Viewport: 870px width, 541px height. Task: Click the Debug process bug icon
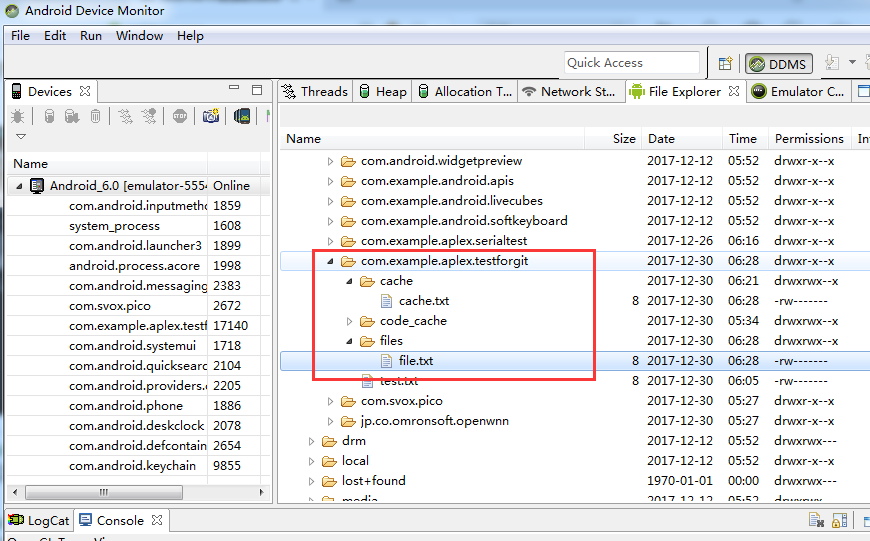(18, 116)
